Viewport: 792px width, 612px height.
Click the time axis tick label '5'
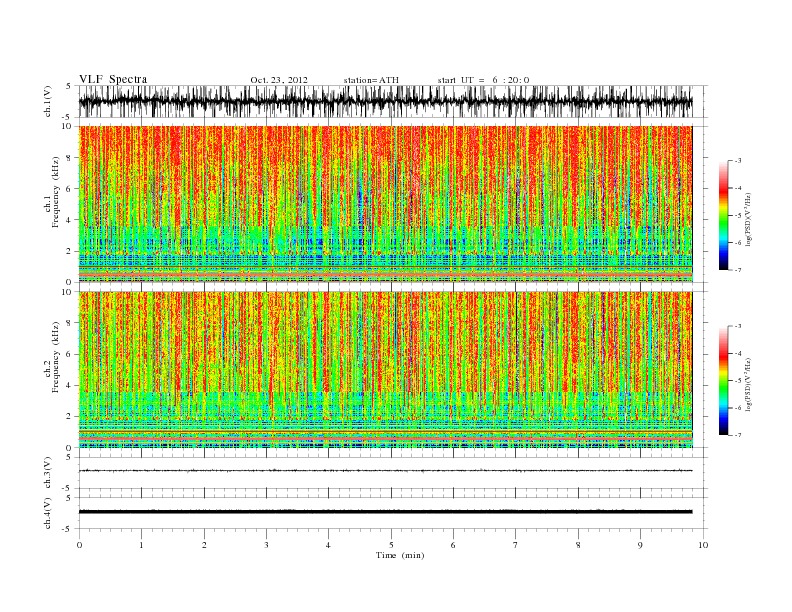(x=391, y=545)
